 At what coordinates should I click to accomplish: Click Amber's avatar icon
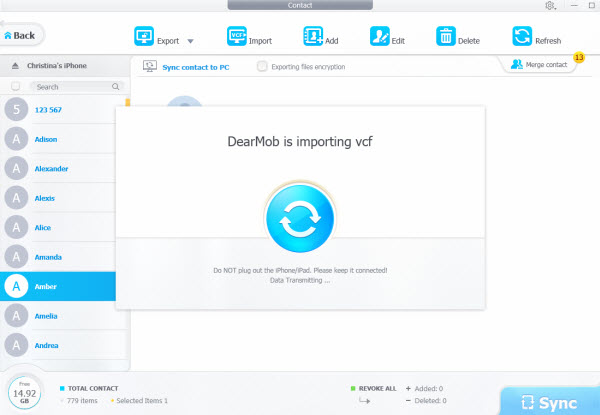[x=16, y=286]
